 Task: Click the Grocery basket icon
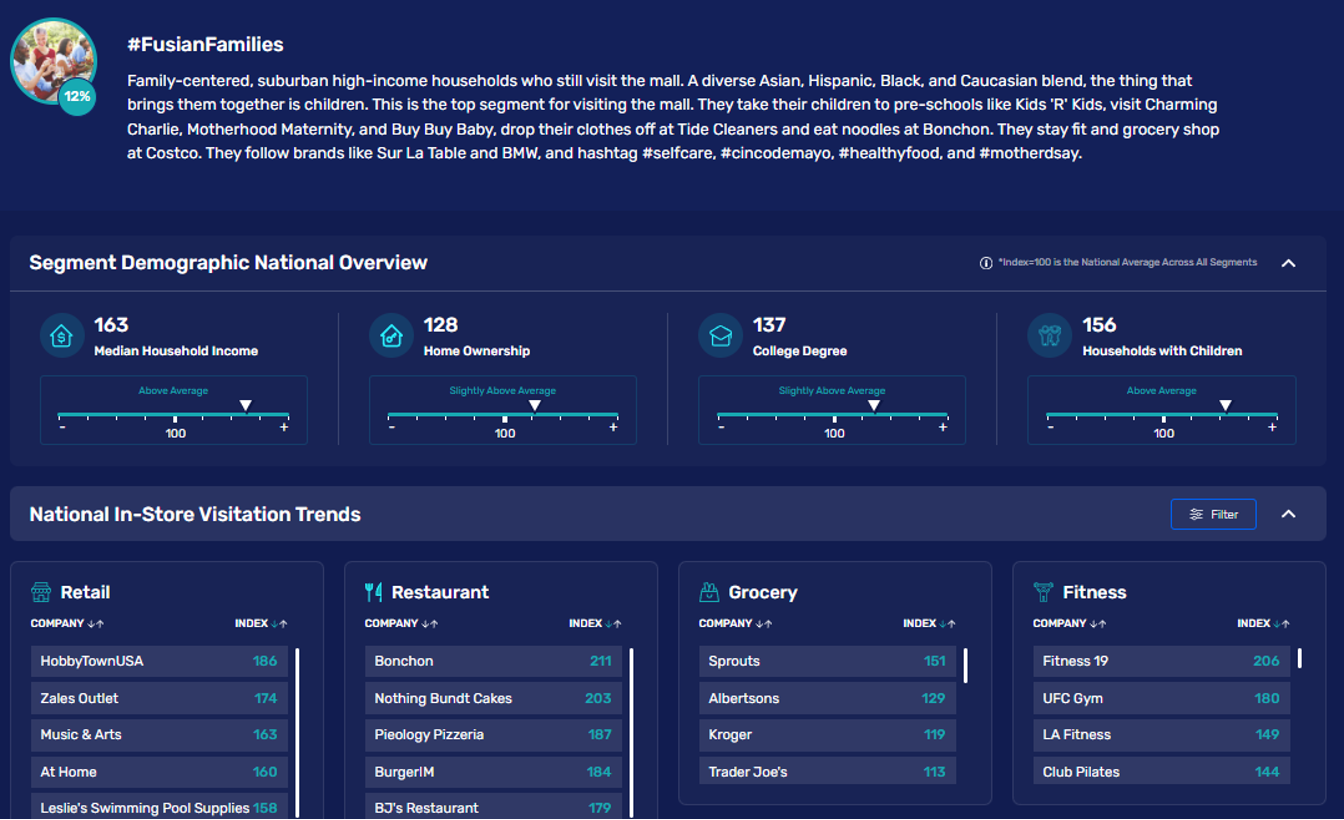tap(709, 592)
